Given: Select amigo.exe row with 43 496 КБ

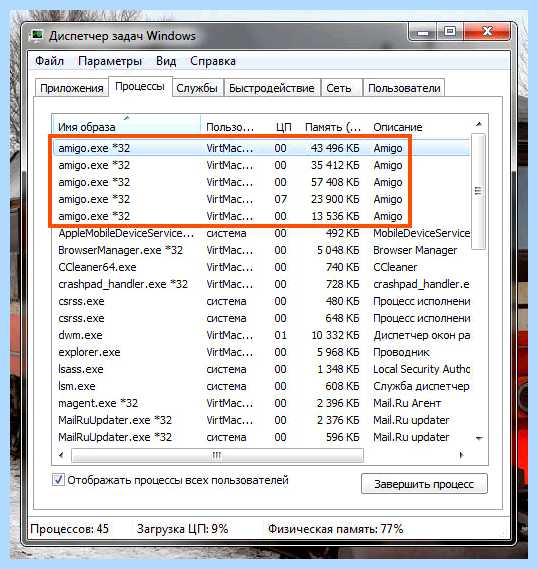Looking at the screenshot, I should 262,148.
